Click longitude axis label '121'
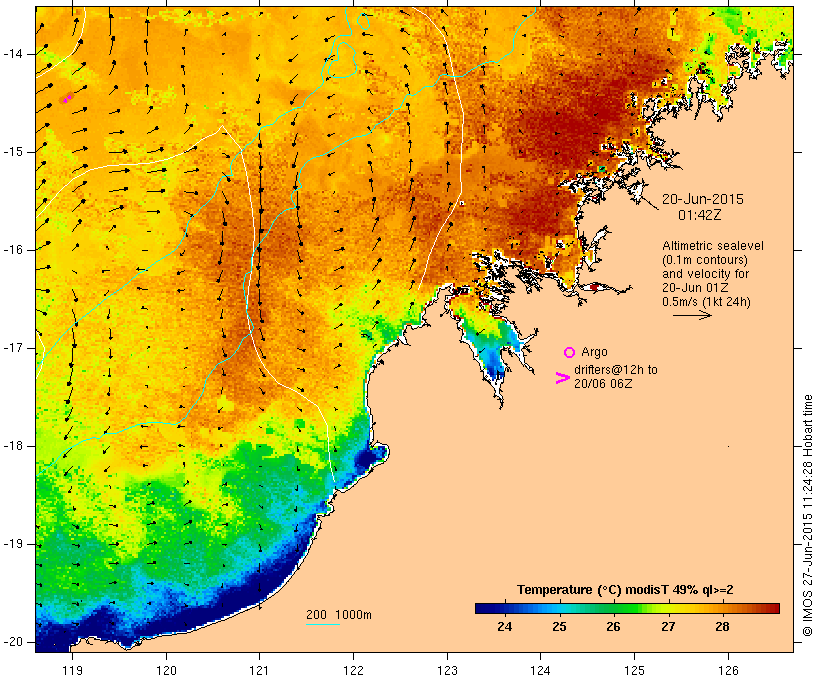This screenshot has height=680, width=820. (x=259, y=670)
